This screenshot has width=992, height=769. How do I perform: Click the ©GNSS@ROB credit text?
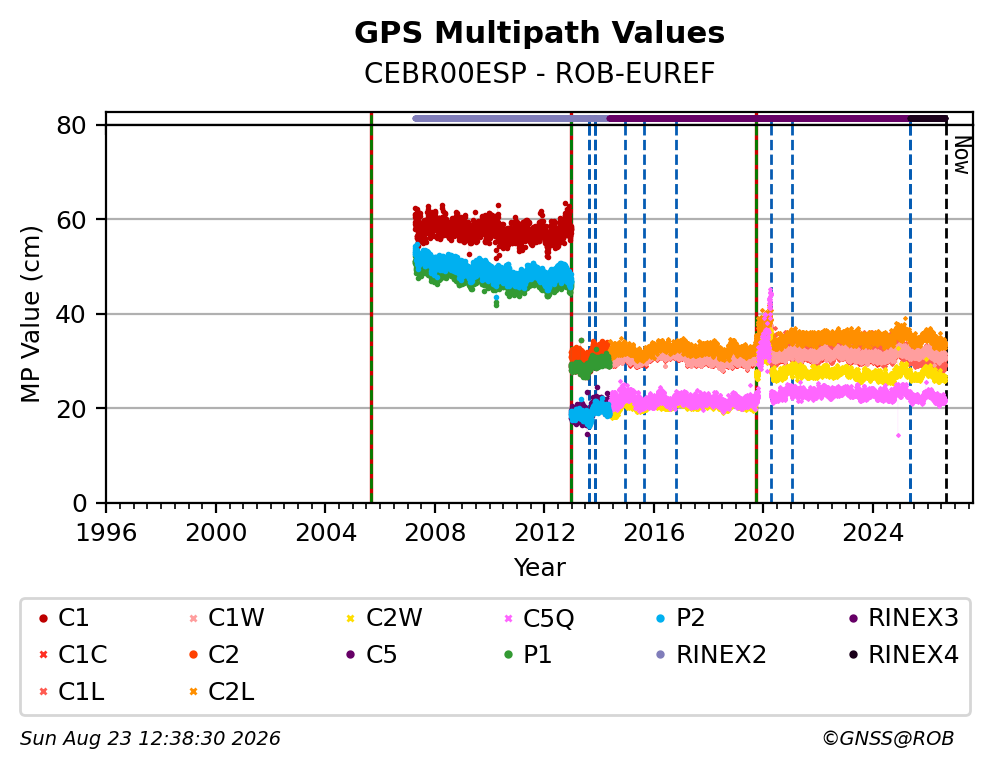tap(888, 739)
